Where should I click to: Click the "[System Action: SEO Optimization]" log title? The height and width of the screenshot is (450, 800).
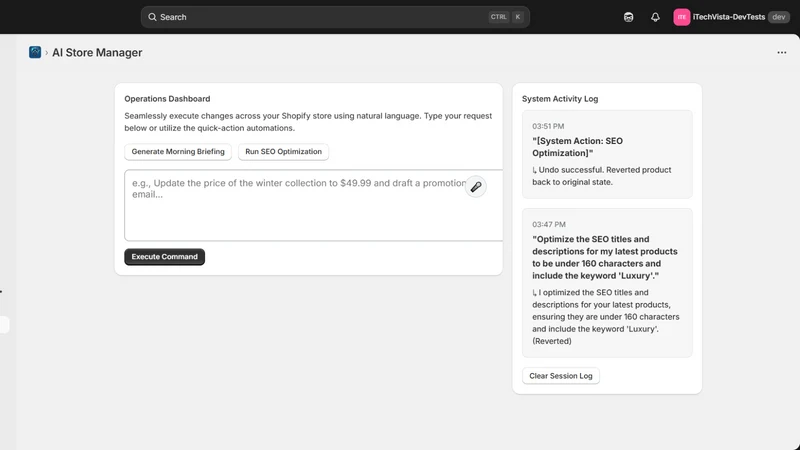coord(577,147)
